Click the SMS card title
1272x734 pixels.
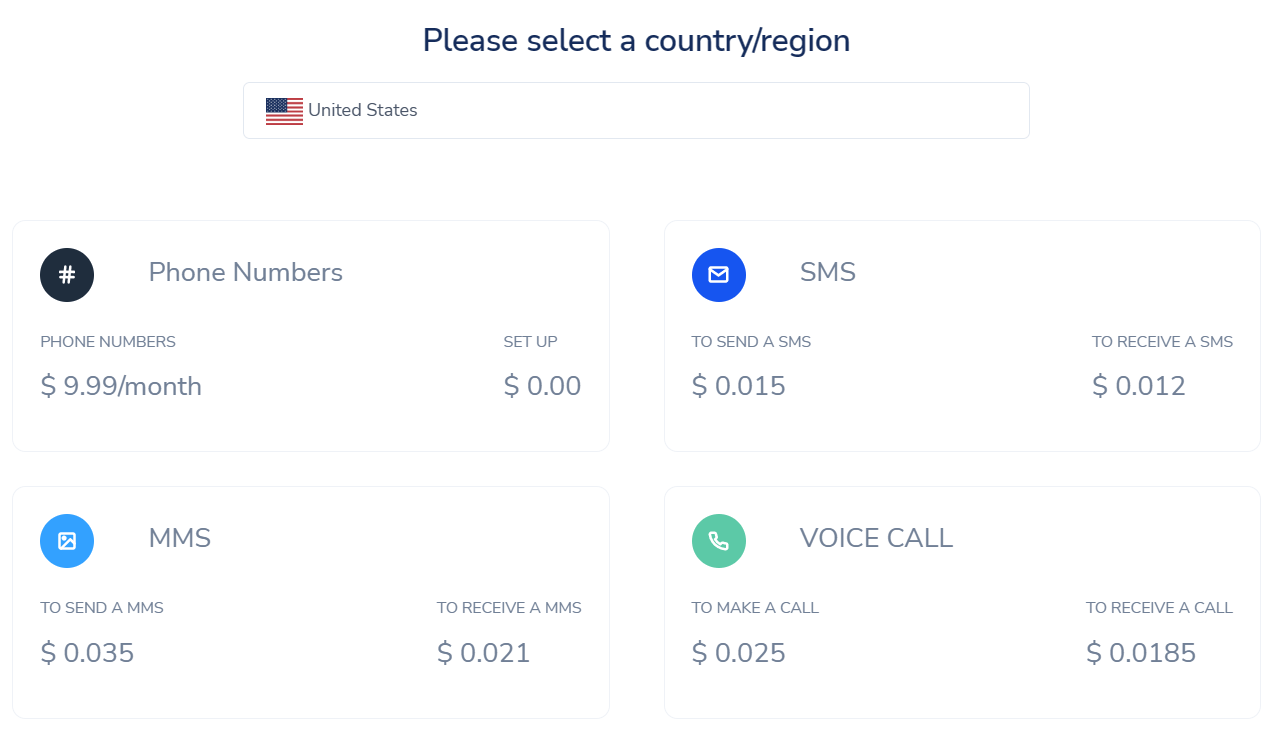(828, 272)
